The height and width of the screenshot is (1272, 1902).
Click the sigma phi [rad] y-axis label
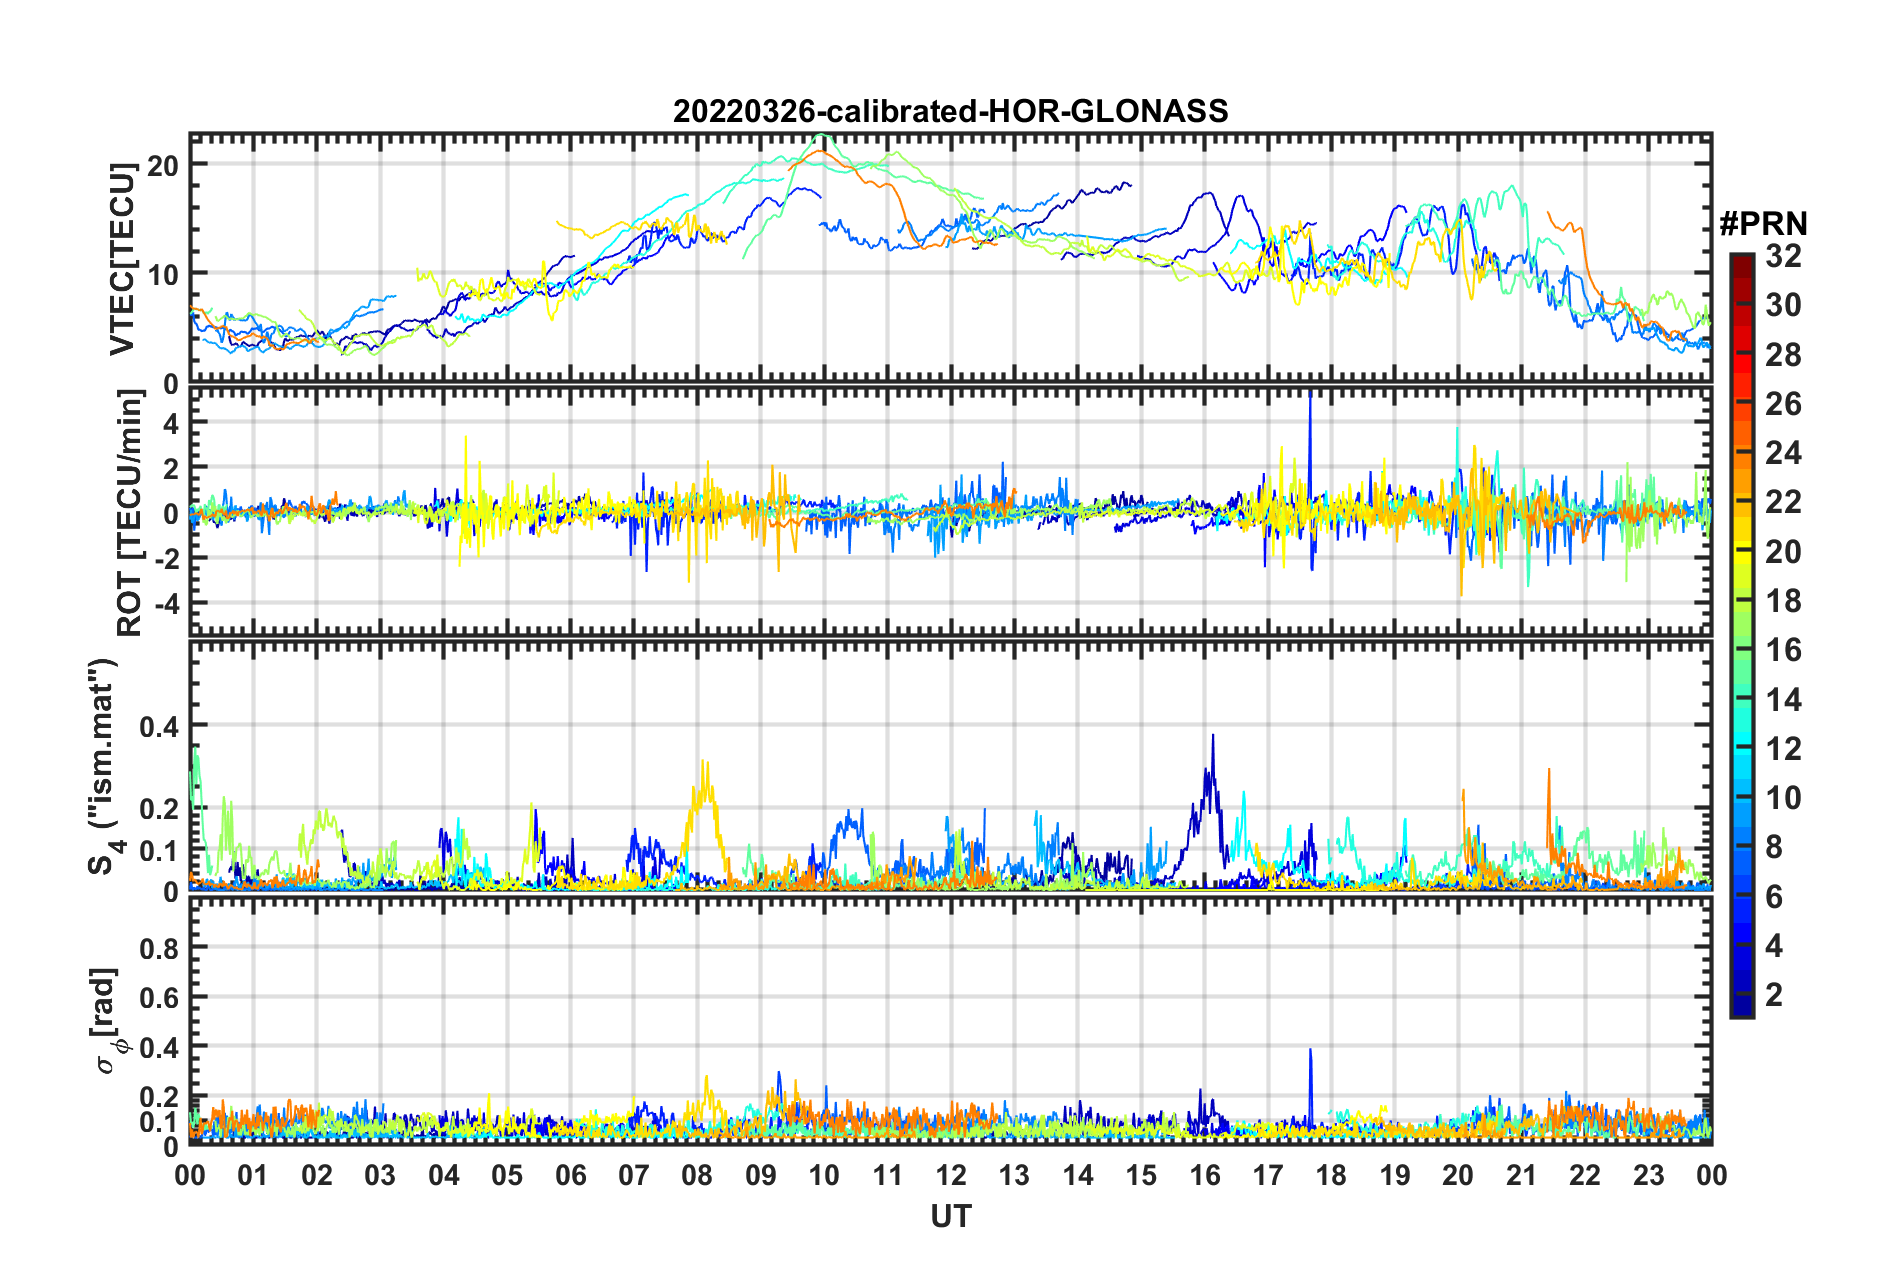click(108, 1019)
